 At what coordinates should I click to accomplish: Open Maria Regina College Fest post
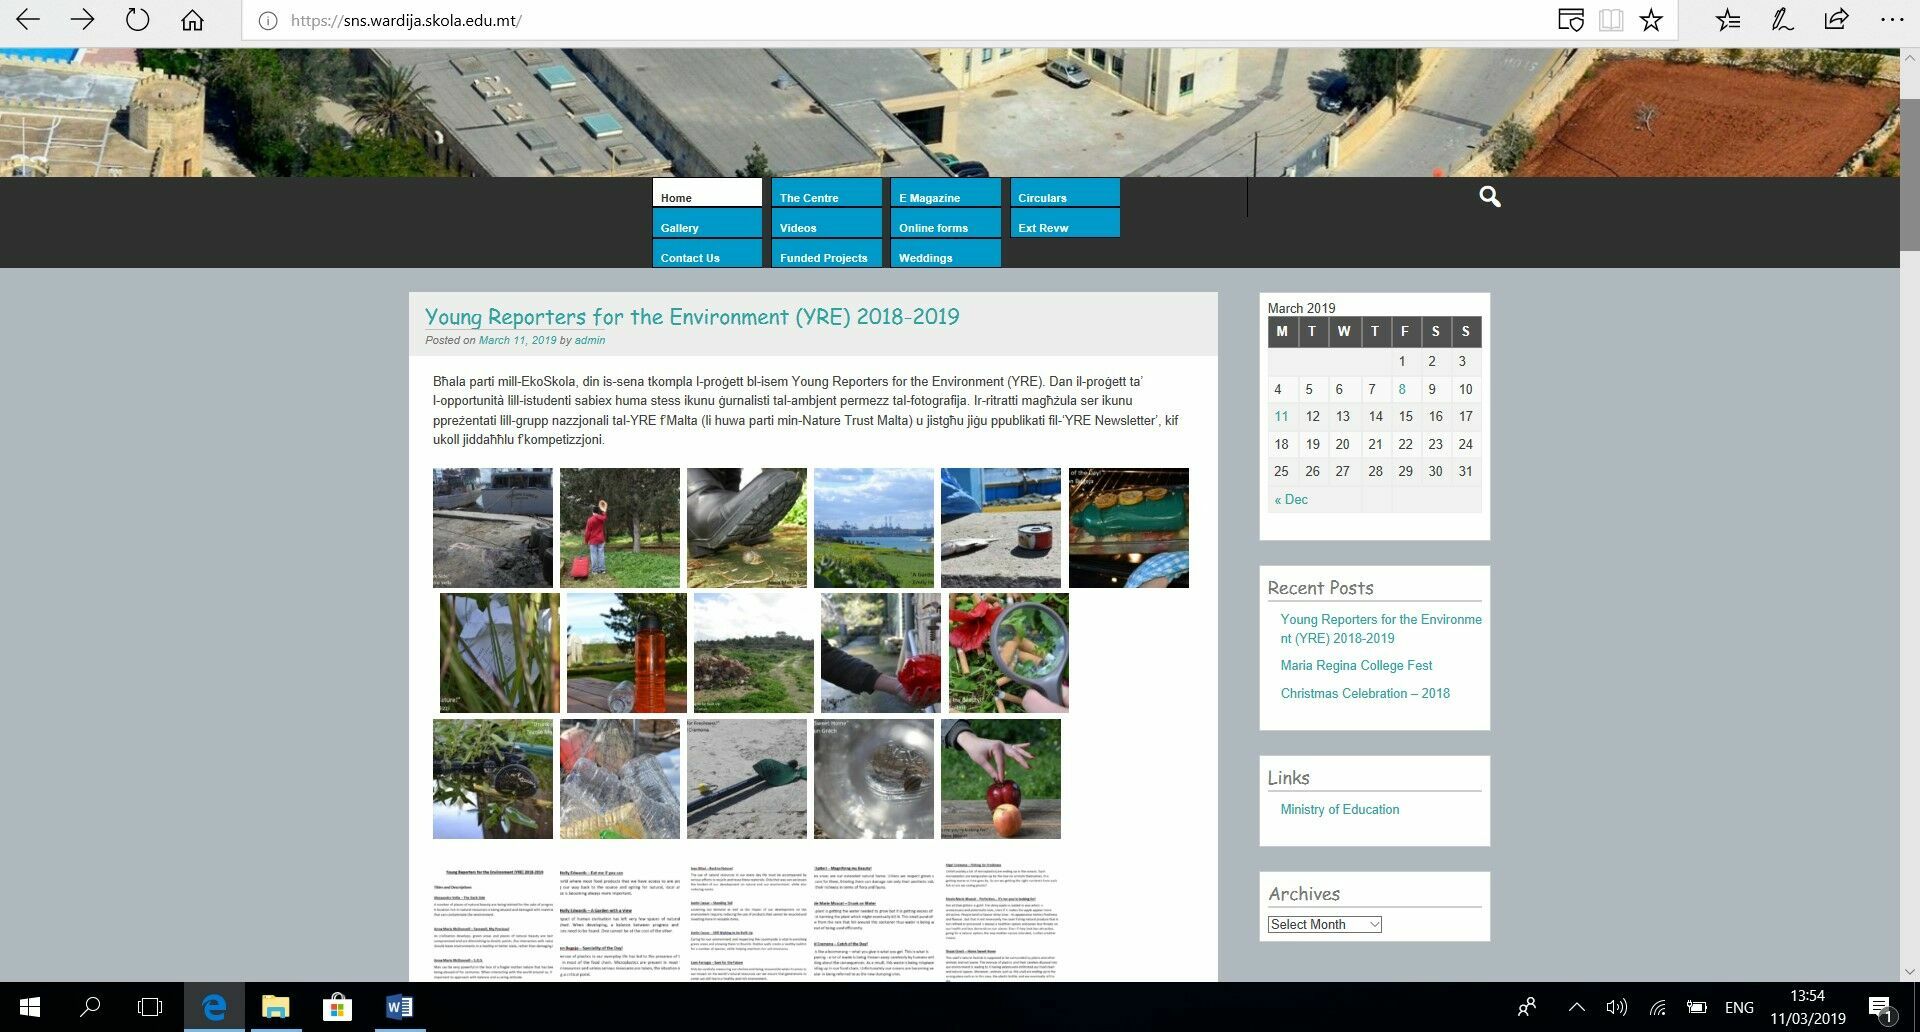tap(1356, 666)
